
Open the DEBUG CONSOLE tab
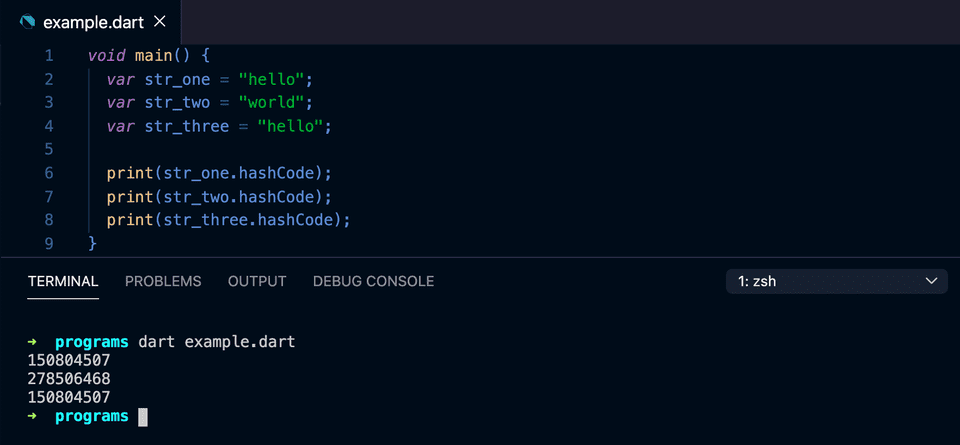pos(373,281)
